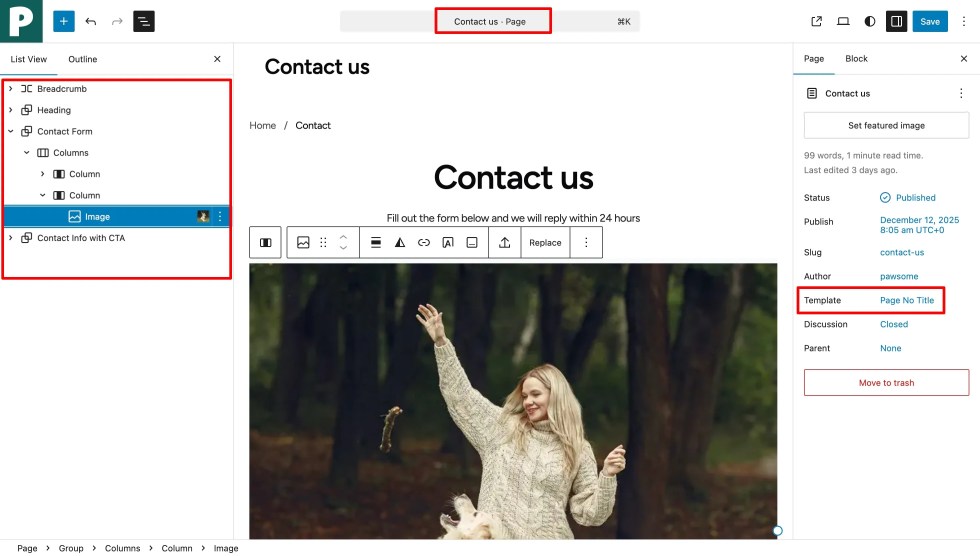Image resolution: width=980 pixels, height=556 pixels.
Task: Click the site logo P icon
Action: 21,21
